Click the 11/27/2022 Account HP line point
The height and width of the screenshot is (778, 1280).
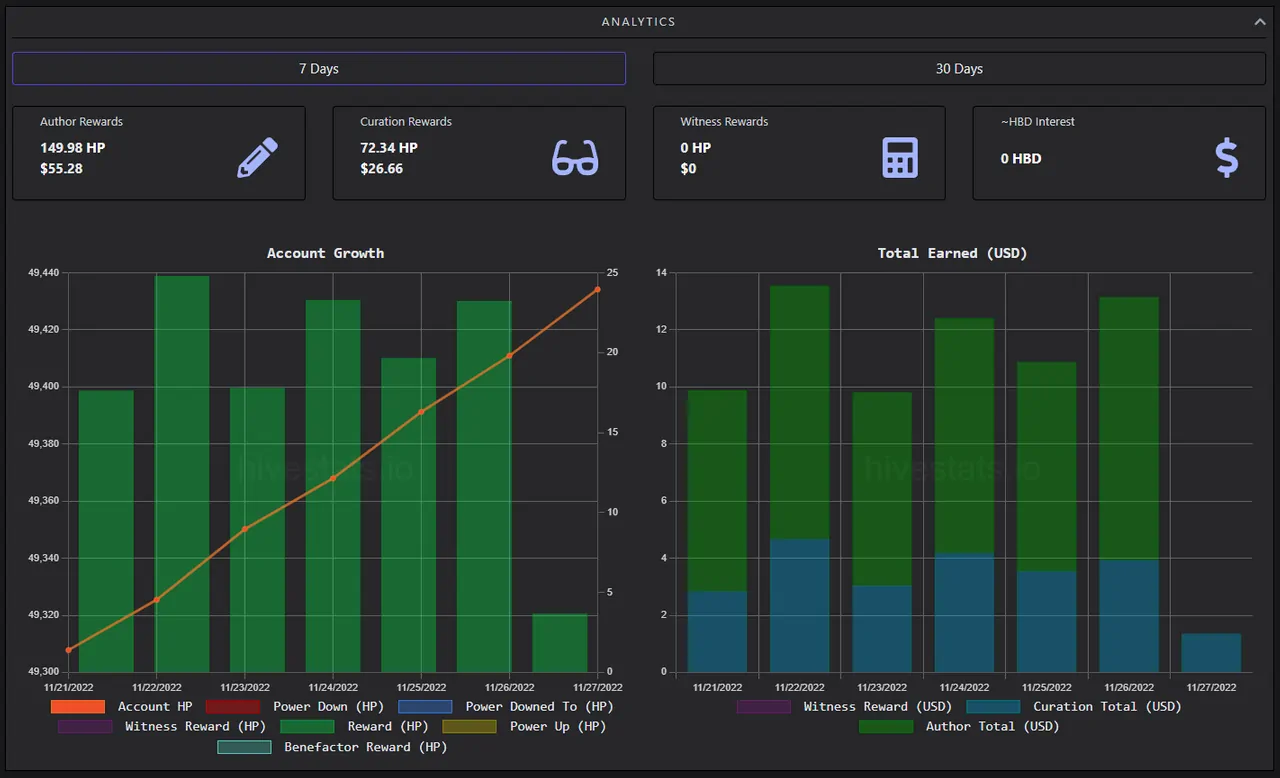coord(597,289)
